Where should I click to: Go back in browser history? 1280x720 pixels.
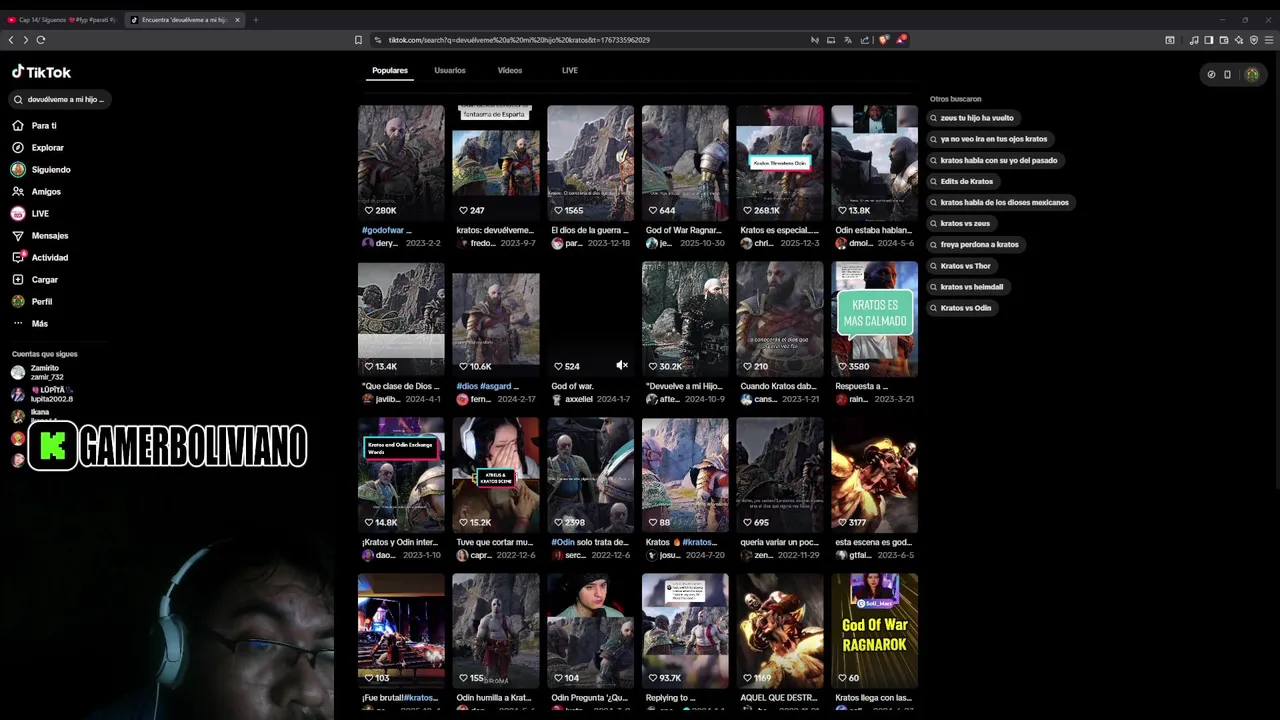pos(11,40)
